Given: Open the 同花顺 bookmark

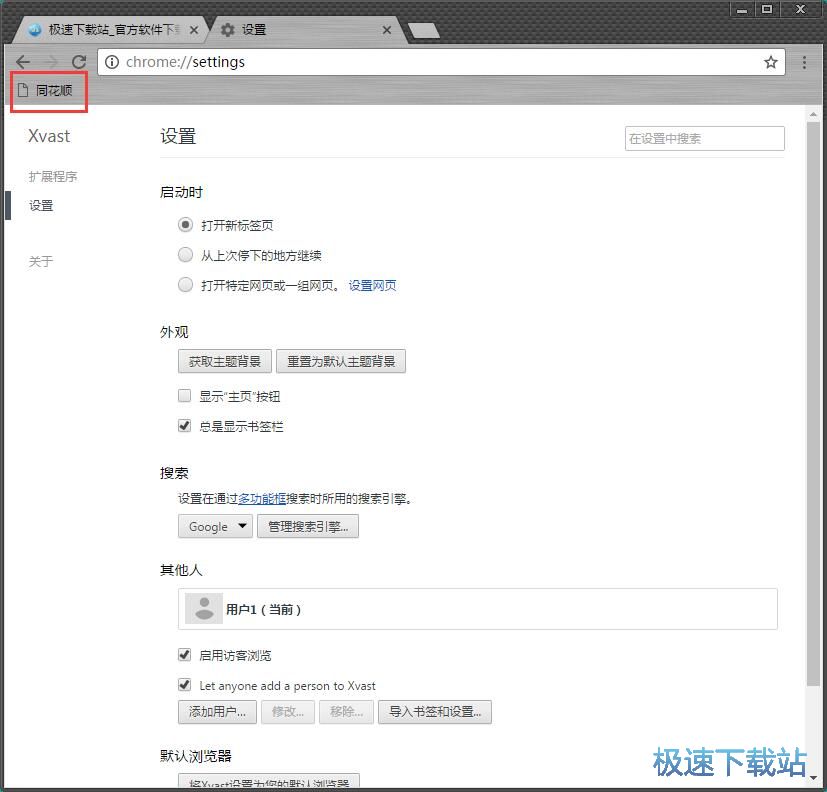Looking at the screenshot, I should [x=45, y=91].
